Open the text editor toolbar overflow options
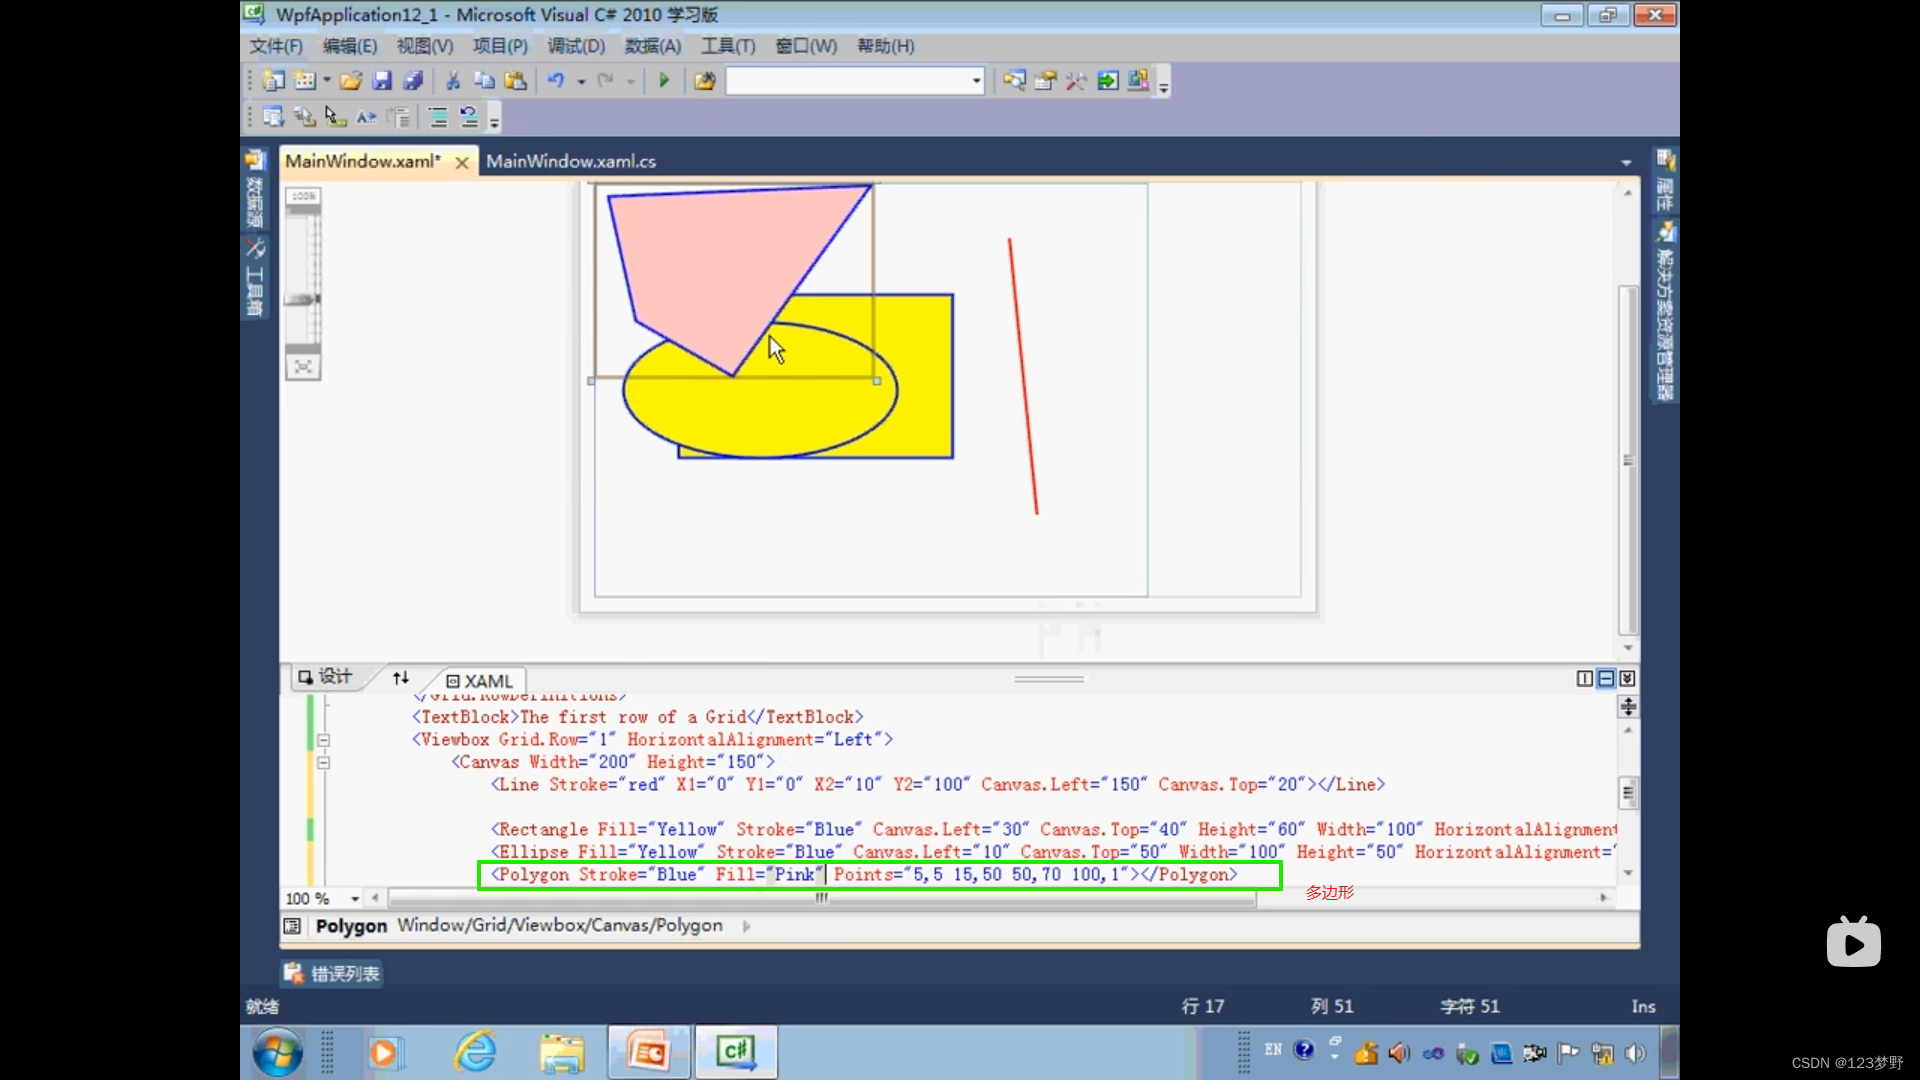This screenshot has width=1920, height=1080. pyautogui.click(x=494, y=119)
